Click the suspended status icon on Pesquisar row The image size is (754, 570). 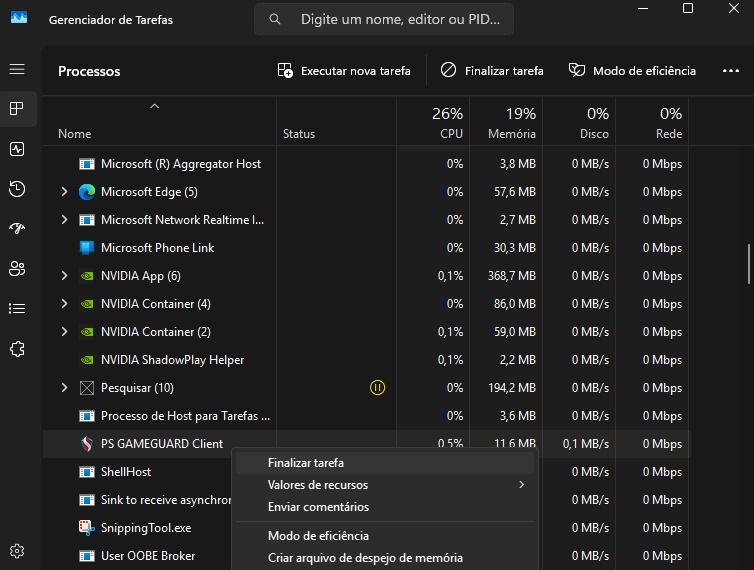[x=377, y=388]
